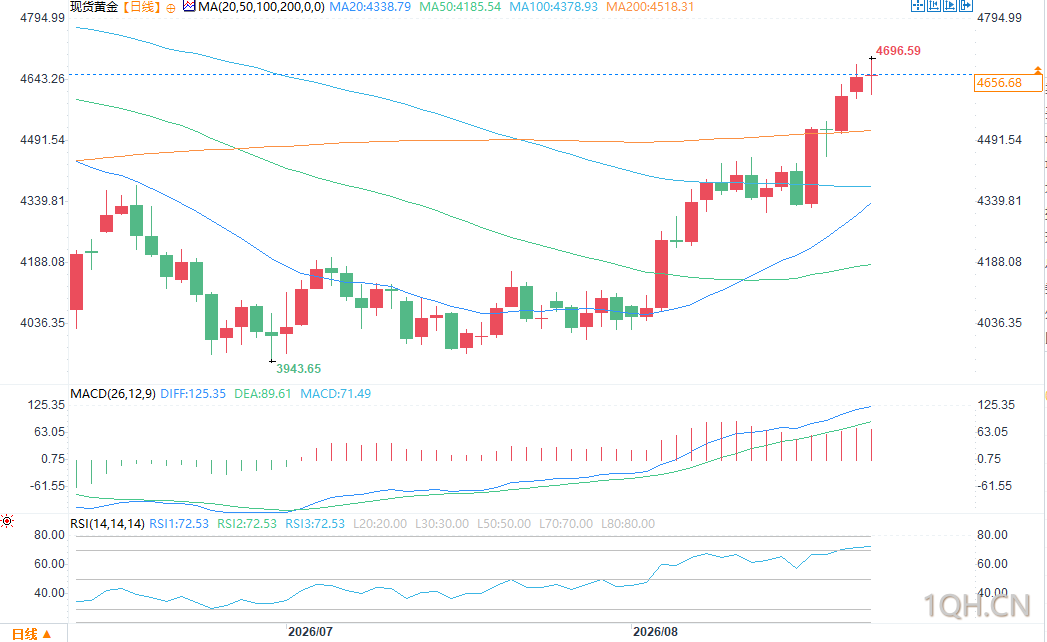
Task: Click the orange arrow above price tag
Action: click(x=1037, y=69)
